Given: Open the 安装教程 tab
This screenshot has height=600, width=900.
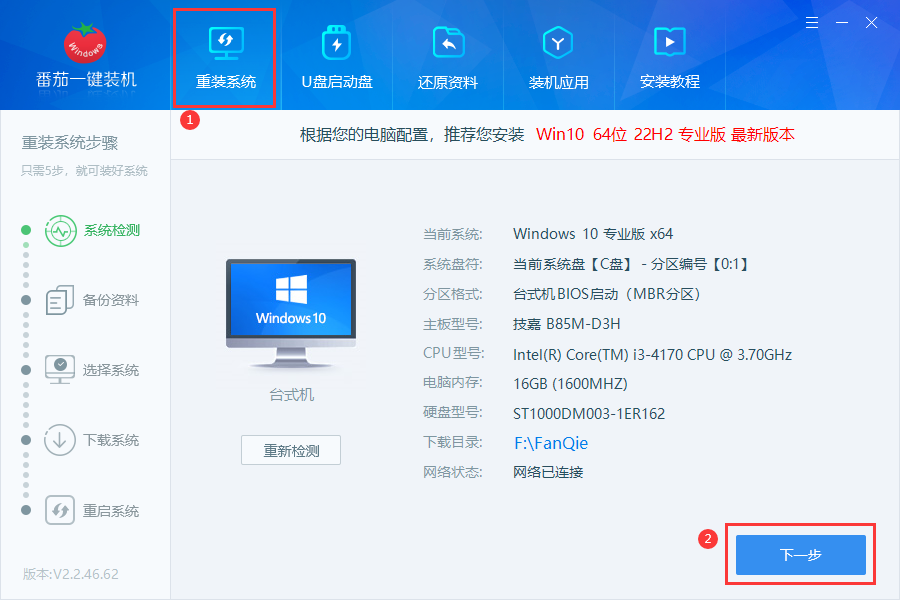Looking at the screenshot, I should (670, 58).
